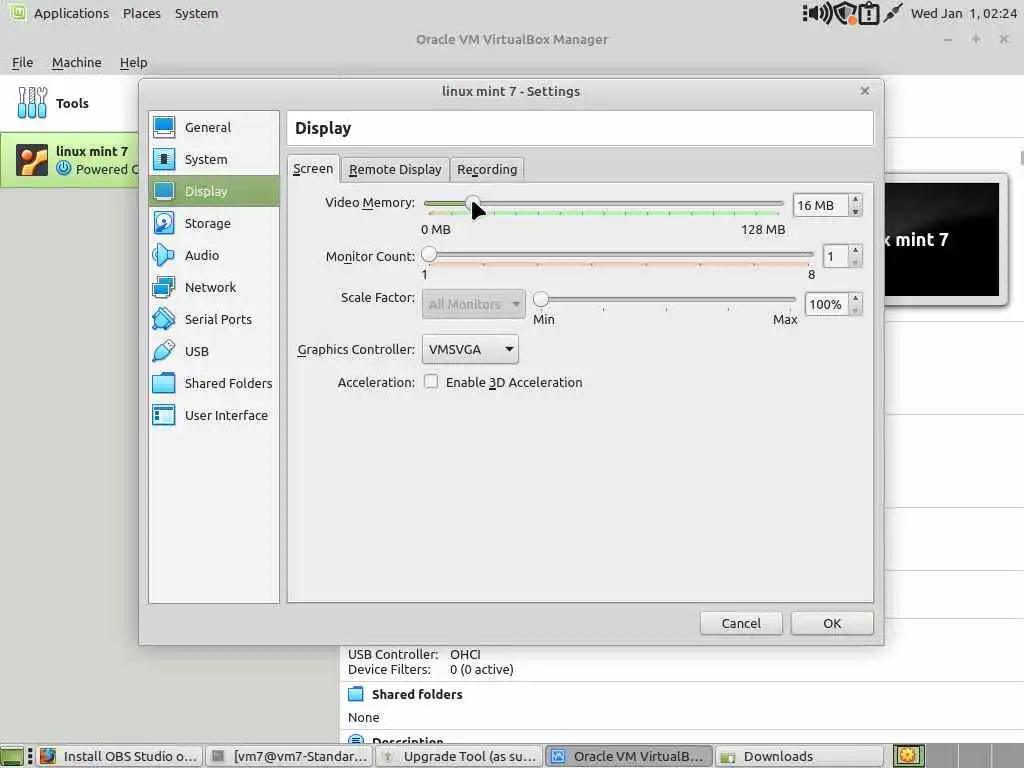The width and height of the screenshot is (1024, 768).
Task: Open the Help menu
Action: coord(133,62)
